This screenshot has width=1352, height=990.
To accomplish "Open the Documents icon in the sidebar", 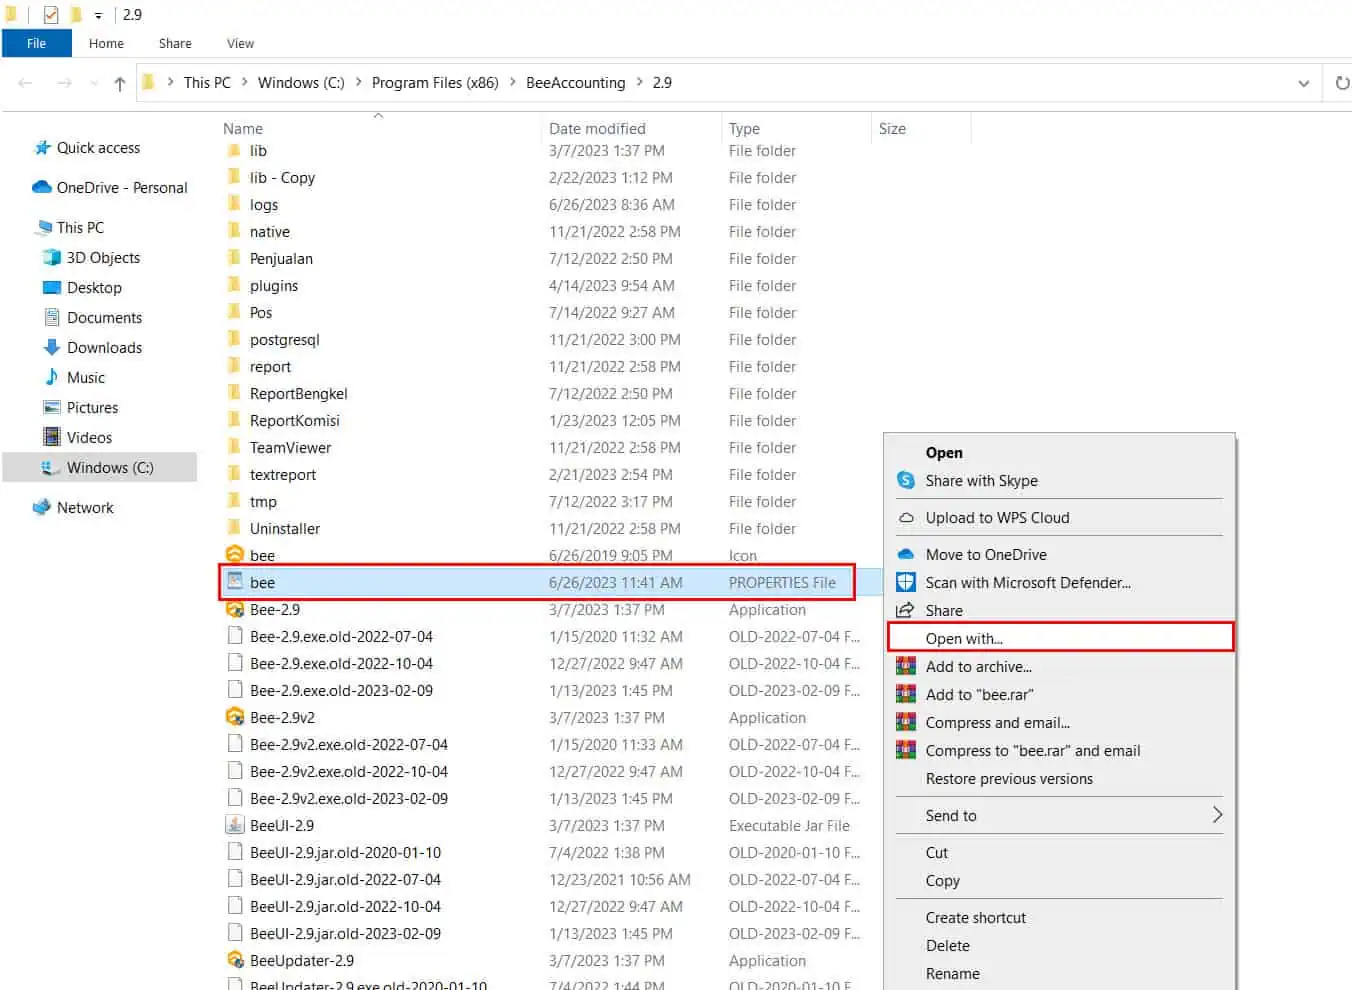I will tap(52, 317).
